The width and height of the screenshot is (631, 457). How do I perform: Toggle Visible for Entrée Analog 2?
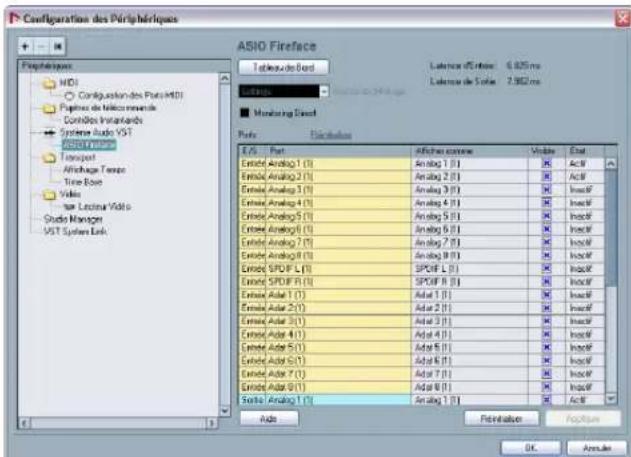click(x=546, y=177)
